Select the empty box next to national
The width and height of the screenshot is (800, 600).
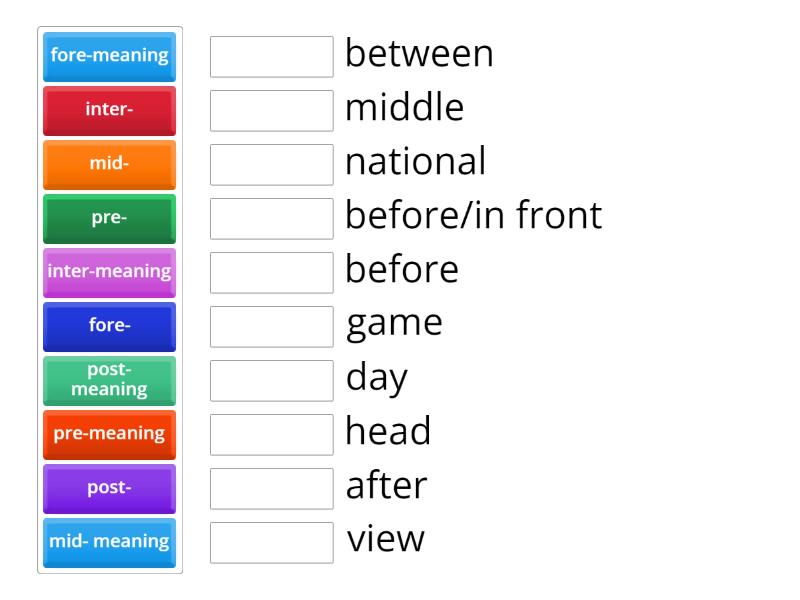(x=271, y=165)
